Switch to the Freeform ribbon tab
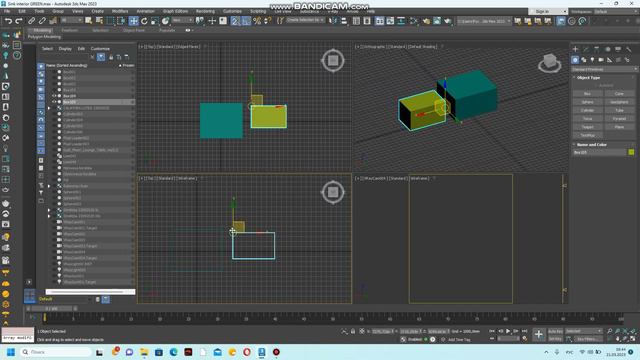The image size is (640, 360). point(69,30)
